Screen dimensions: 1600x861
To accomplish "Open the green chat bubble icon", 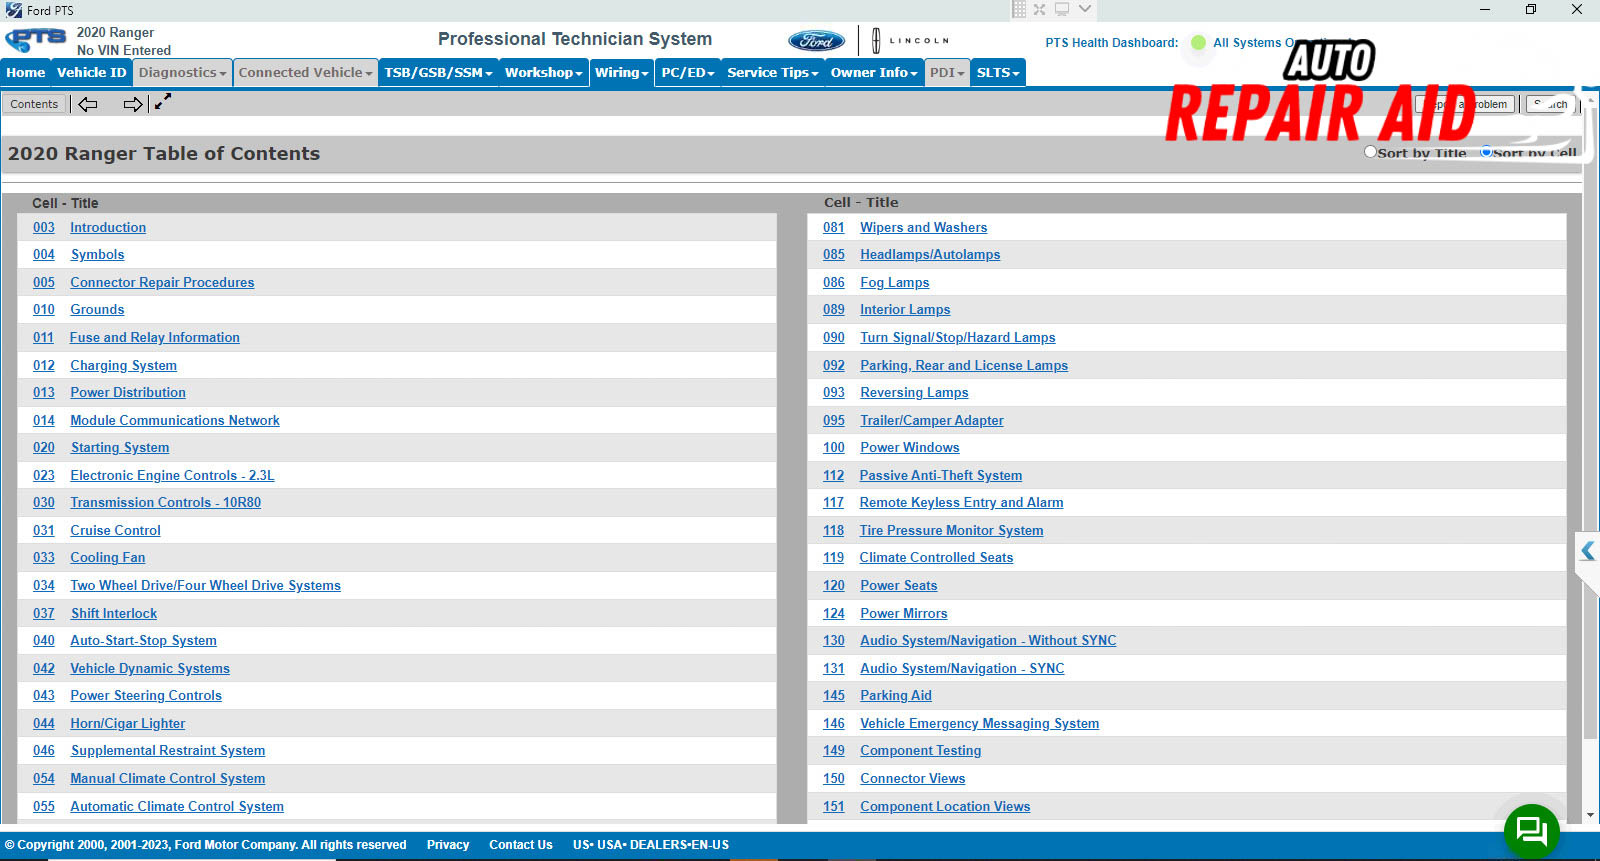I will (1532, 830).
